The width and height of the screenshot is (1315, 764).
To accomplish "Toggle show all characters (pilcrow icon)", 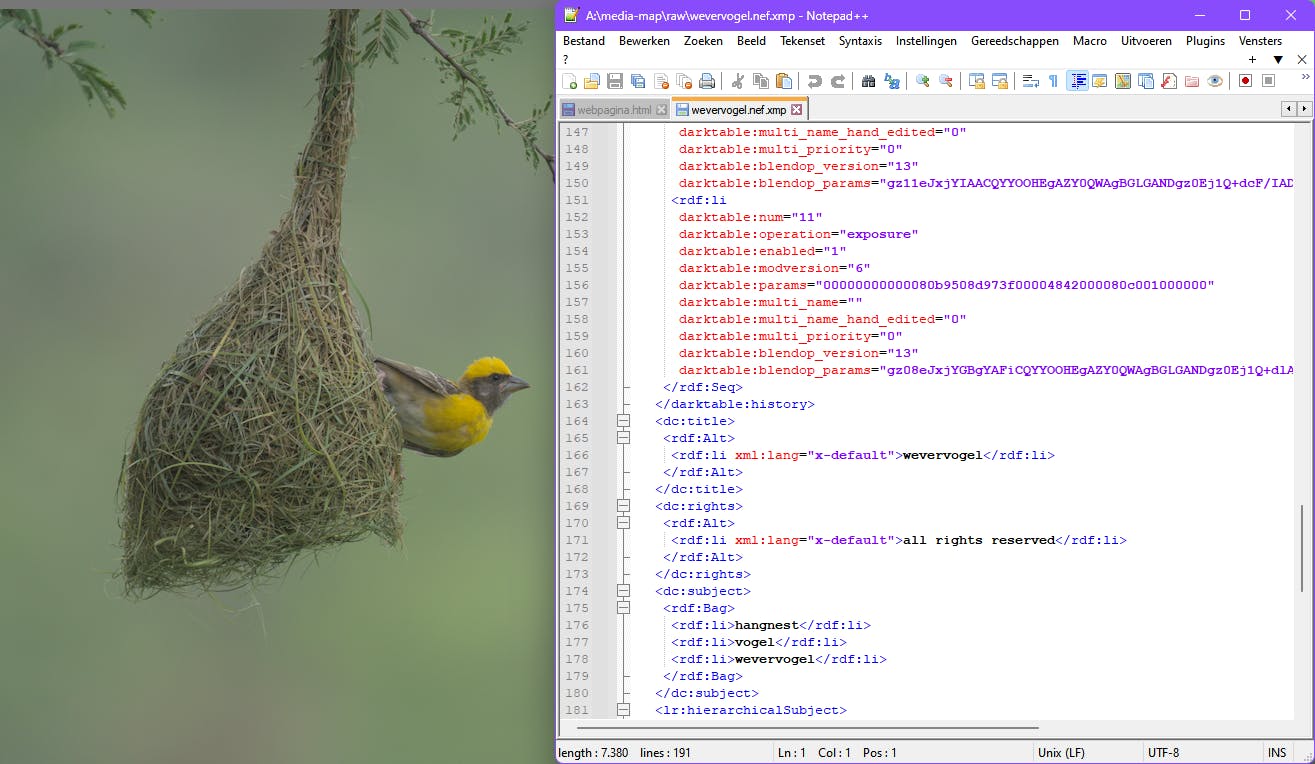I will tap(1053, 82).
